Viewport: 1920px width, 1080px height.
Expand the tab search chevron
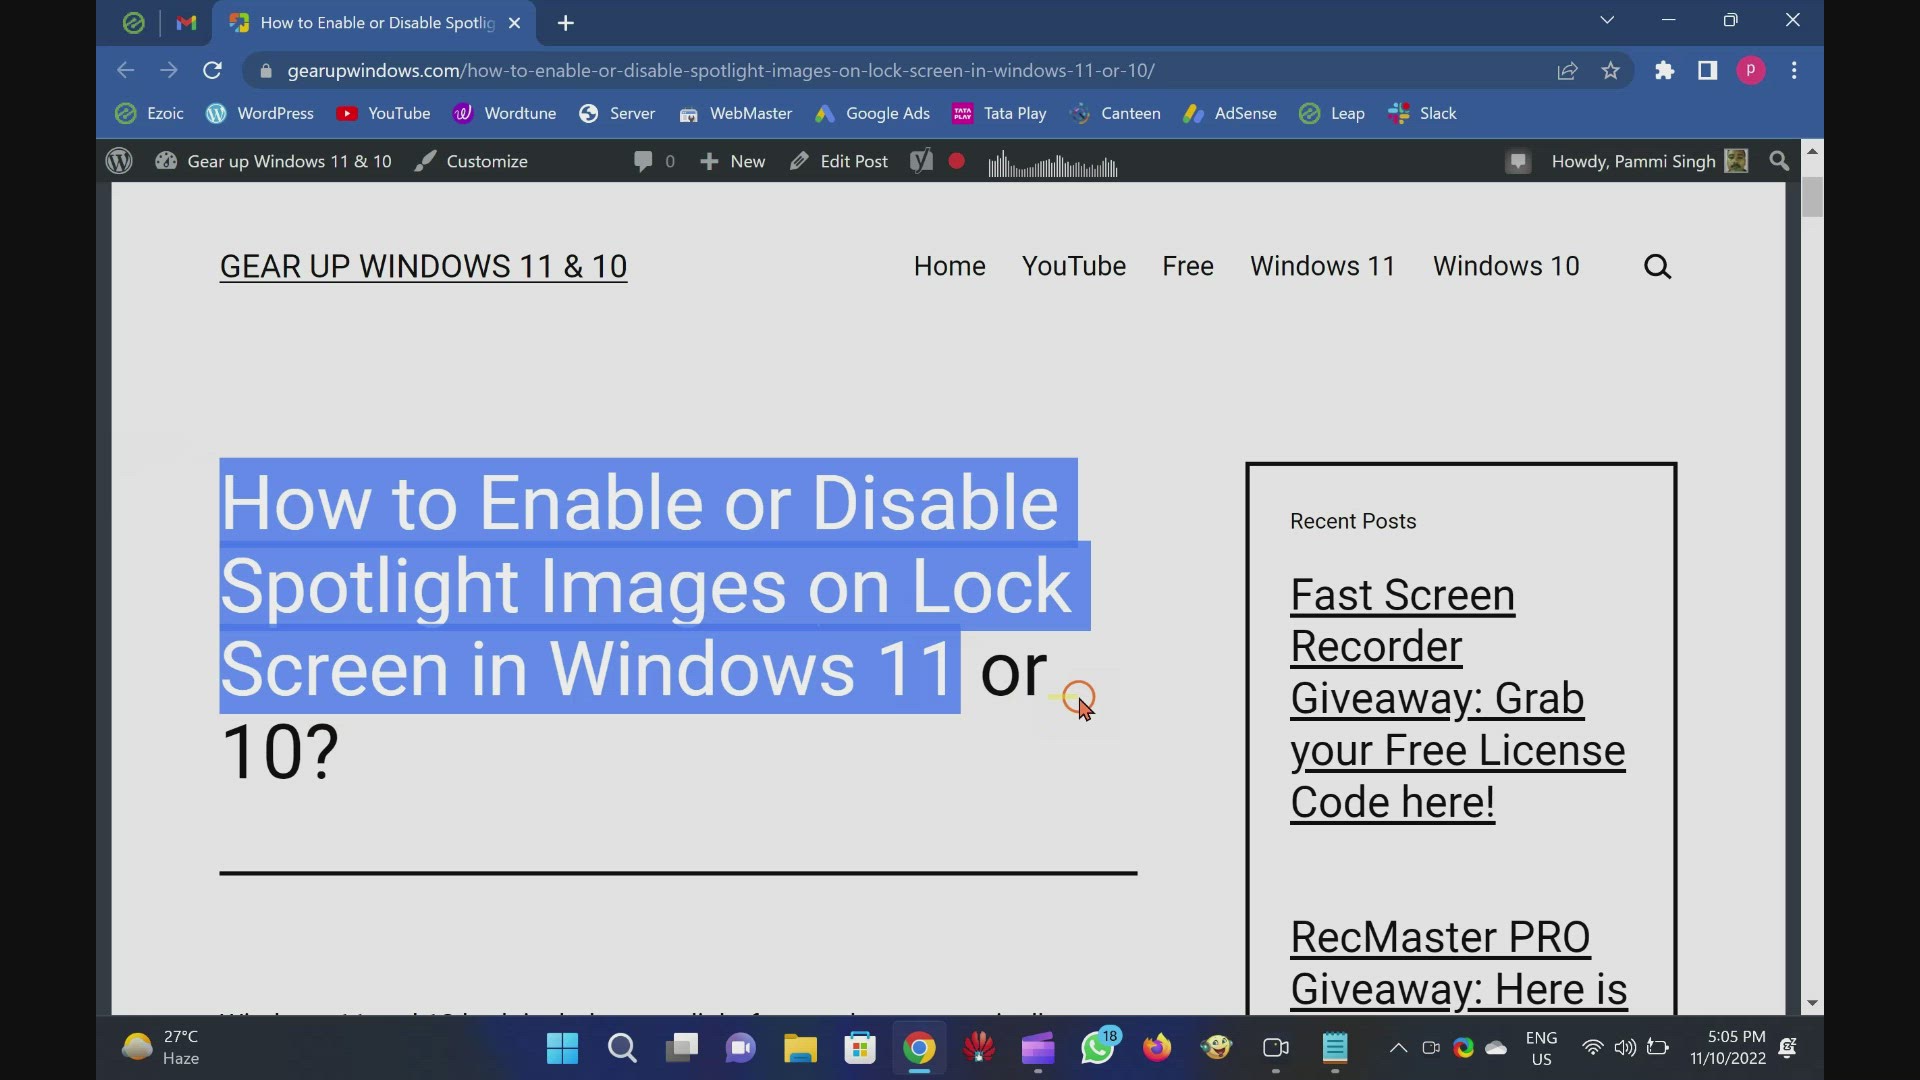coord(1607,20)
